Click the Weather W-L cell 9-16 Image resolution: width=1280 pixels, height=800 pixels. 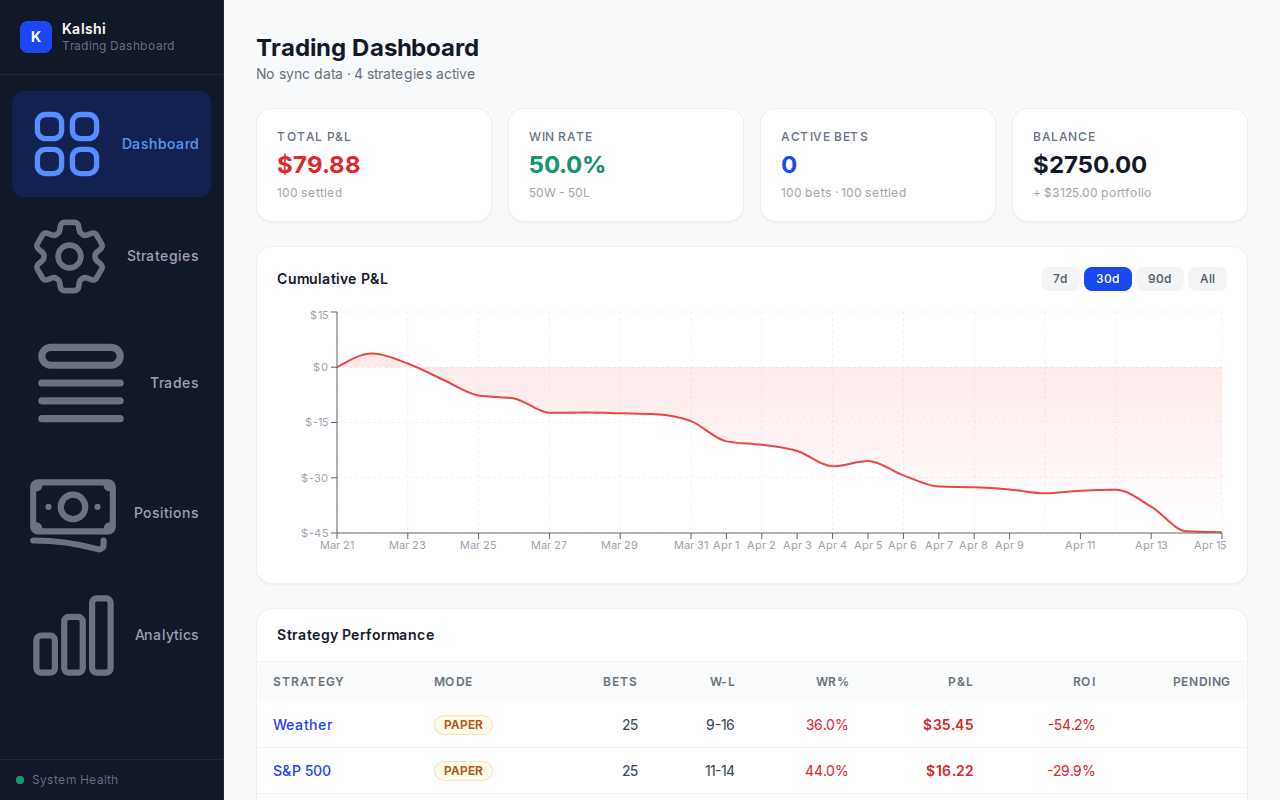[x=722, y=725]
